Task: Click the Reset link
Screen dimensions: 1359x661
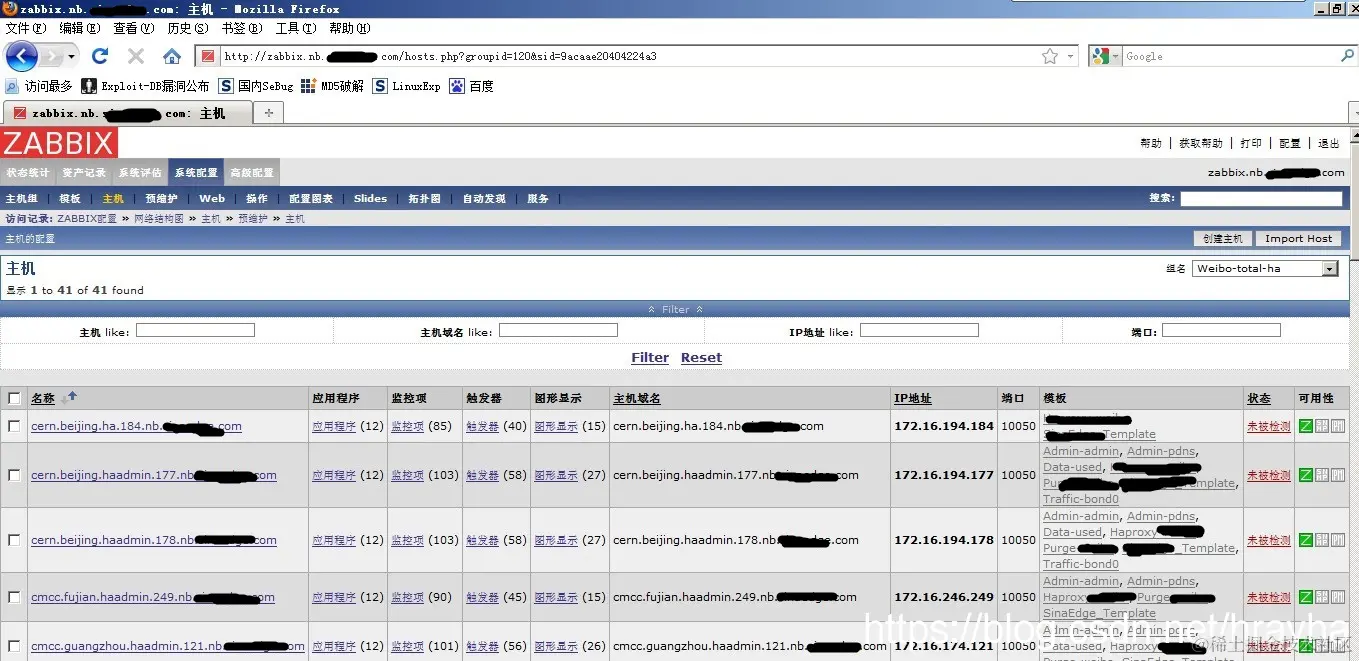Action: click(701, 357)
